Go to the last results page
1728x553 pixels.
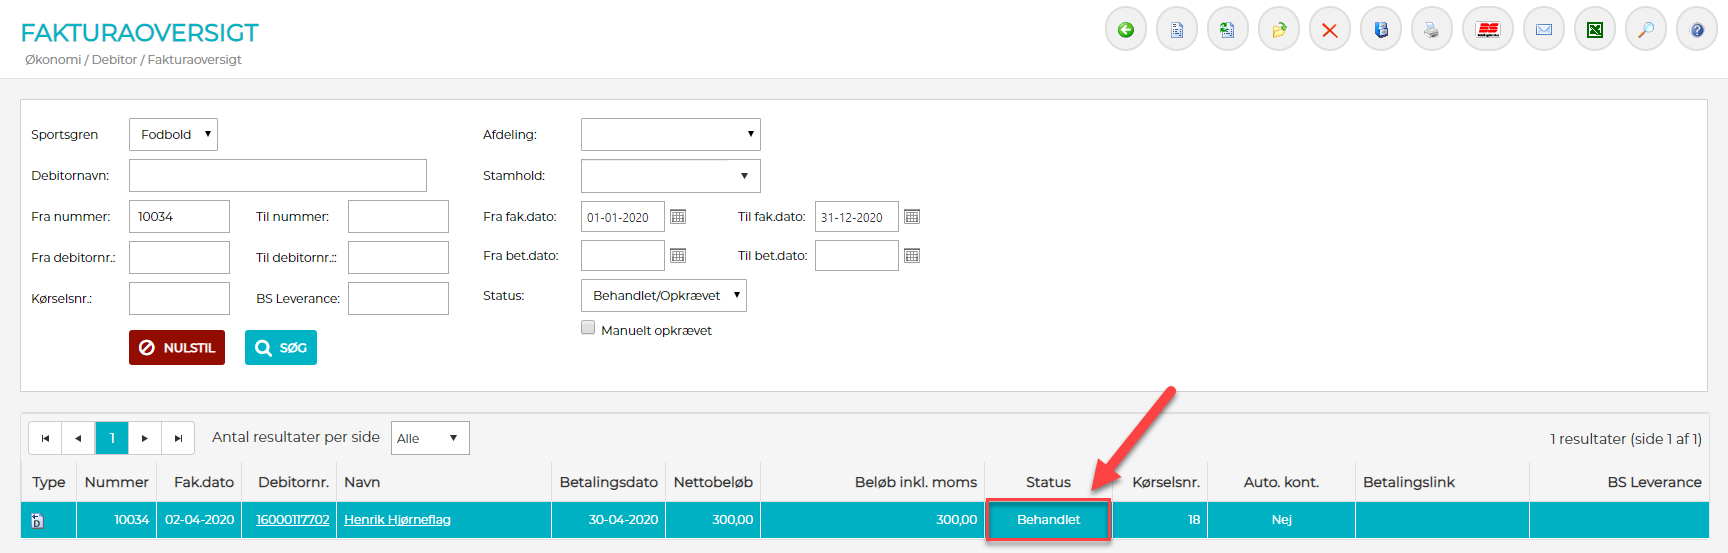coord(178,438)
